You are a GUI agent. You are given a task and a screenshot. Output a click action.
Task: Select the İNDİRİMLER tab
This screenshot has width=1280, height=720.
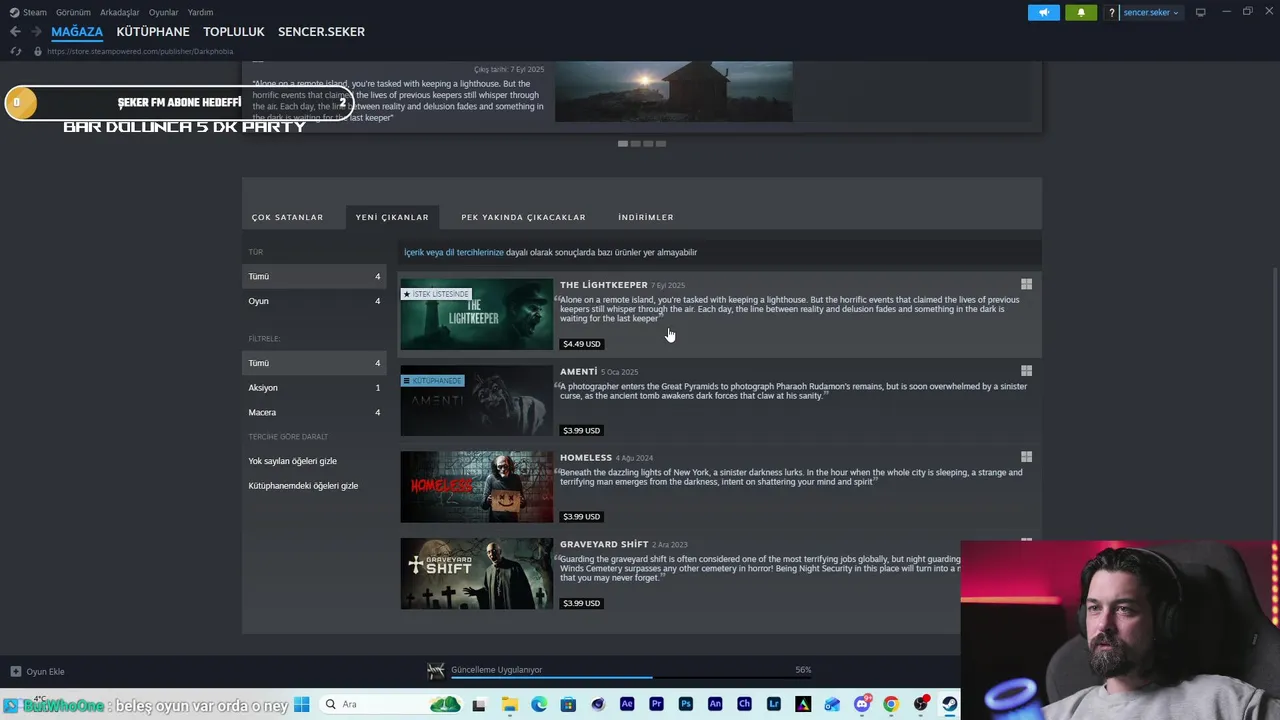(x=646, y=217)
